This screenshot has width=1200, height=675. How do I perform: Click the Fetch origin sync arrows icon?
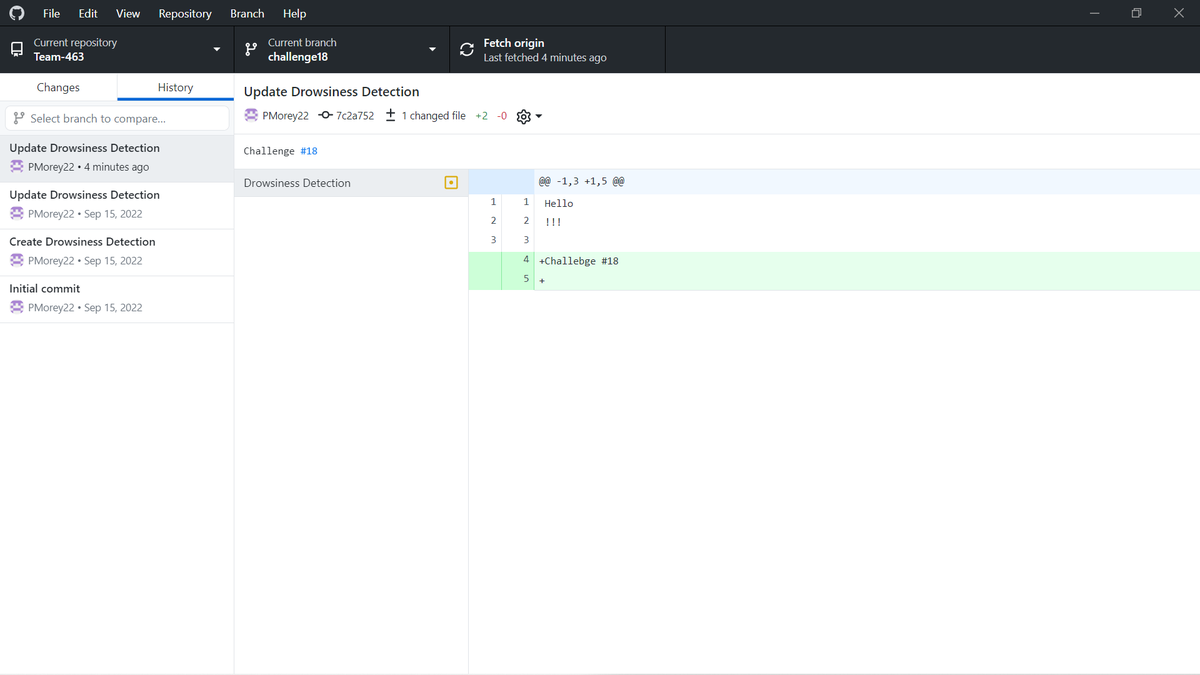(x=466, y=50)
